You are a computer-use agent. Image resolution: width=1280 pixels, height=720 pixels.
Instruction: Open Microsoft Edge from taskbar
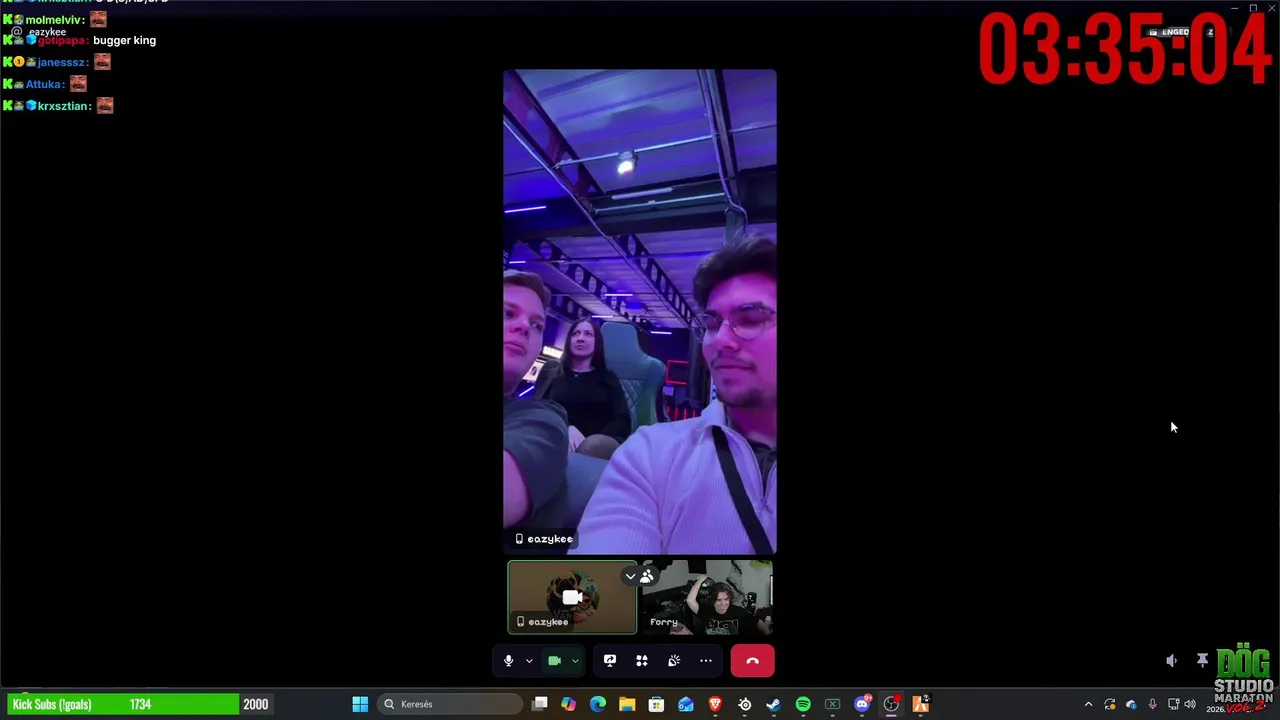coord(598,704)
